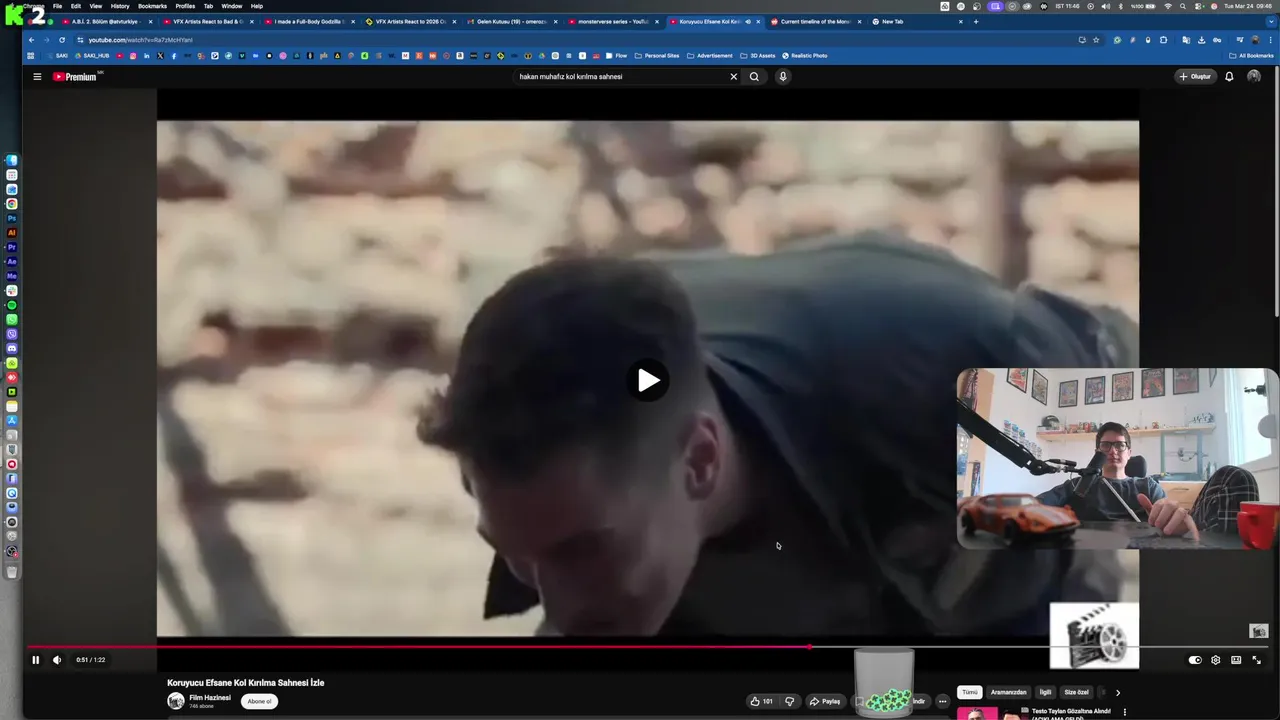Open WhatsApp from the Dock
The height and width of the screenshot is (720, 1280).
pos(12,319)
